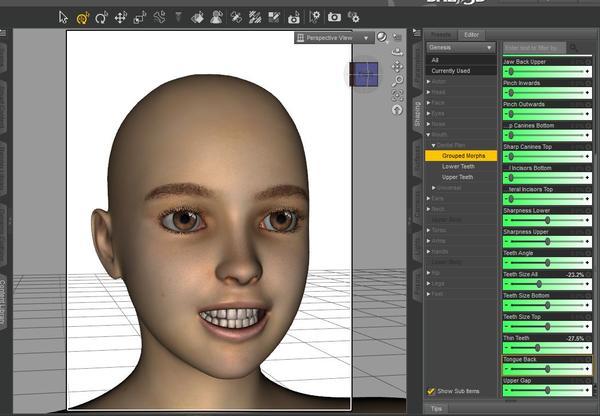
Task: Select the arrow selection tool in toolbar
Action: click(64, 17)
